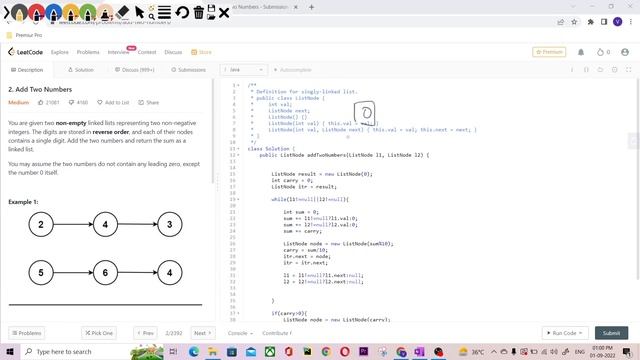This screenshot has height=360, width=640.
Task: Switch to the Submissions tab
Action: point(188,70)
